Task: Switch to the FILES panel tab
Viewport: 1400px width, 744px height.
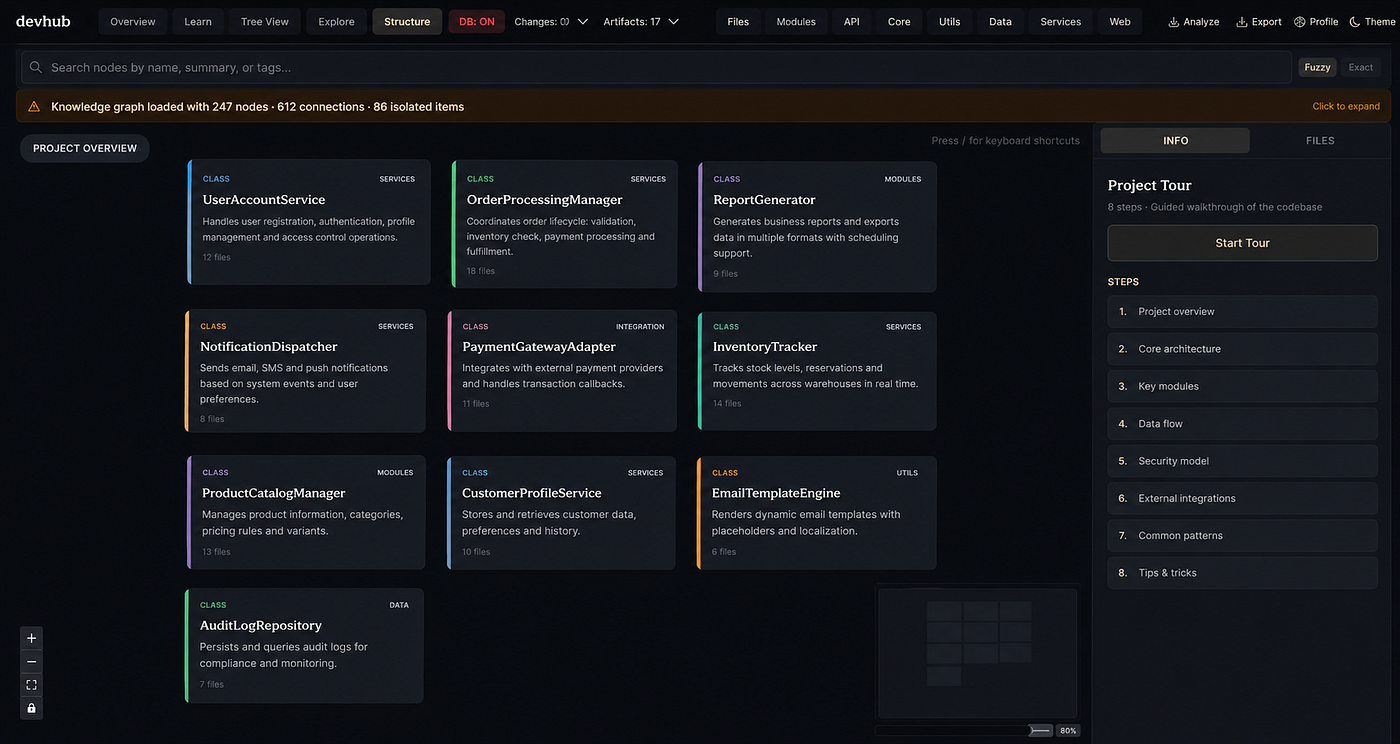Action: click(1320, 140)
